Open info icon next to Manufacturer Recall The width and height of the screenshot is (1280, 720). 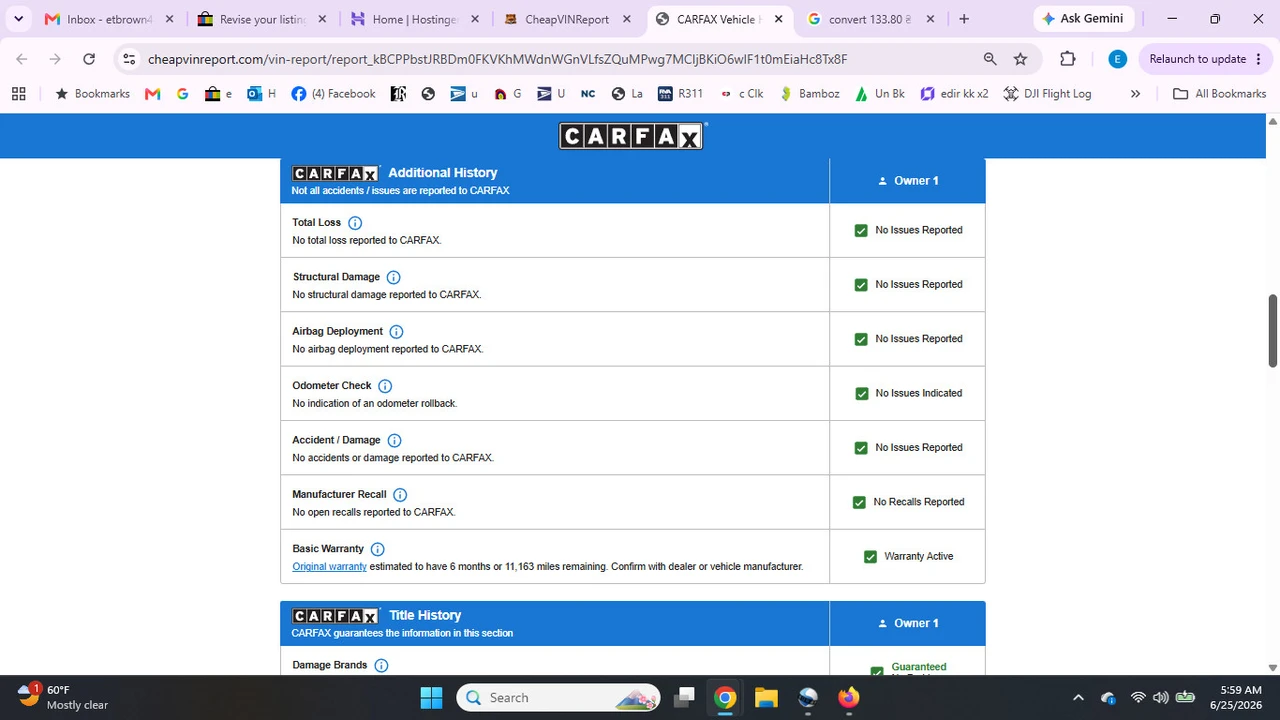coord(400,495)
